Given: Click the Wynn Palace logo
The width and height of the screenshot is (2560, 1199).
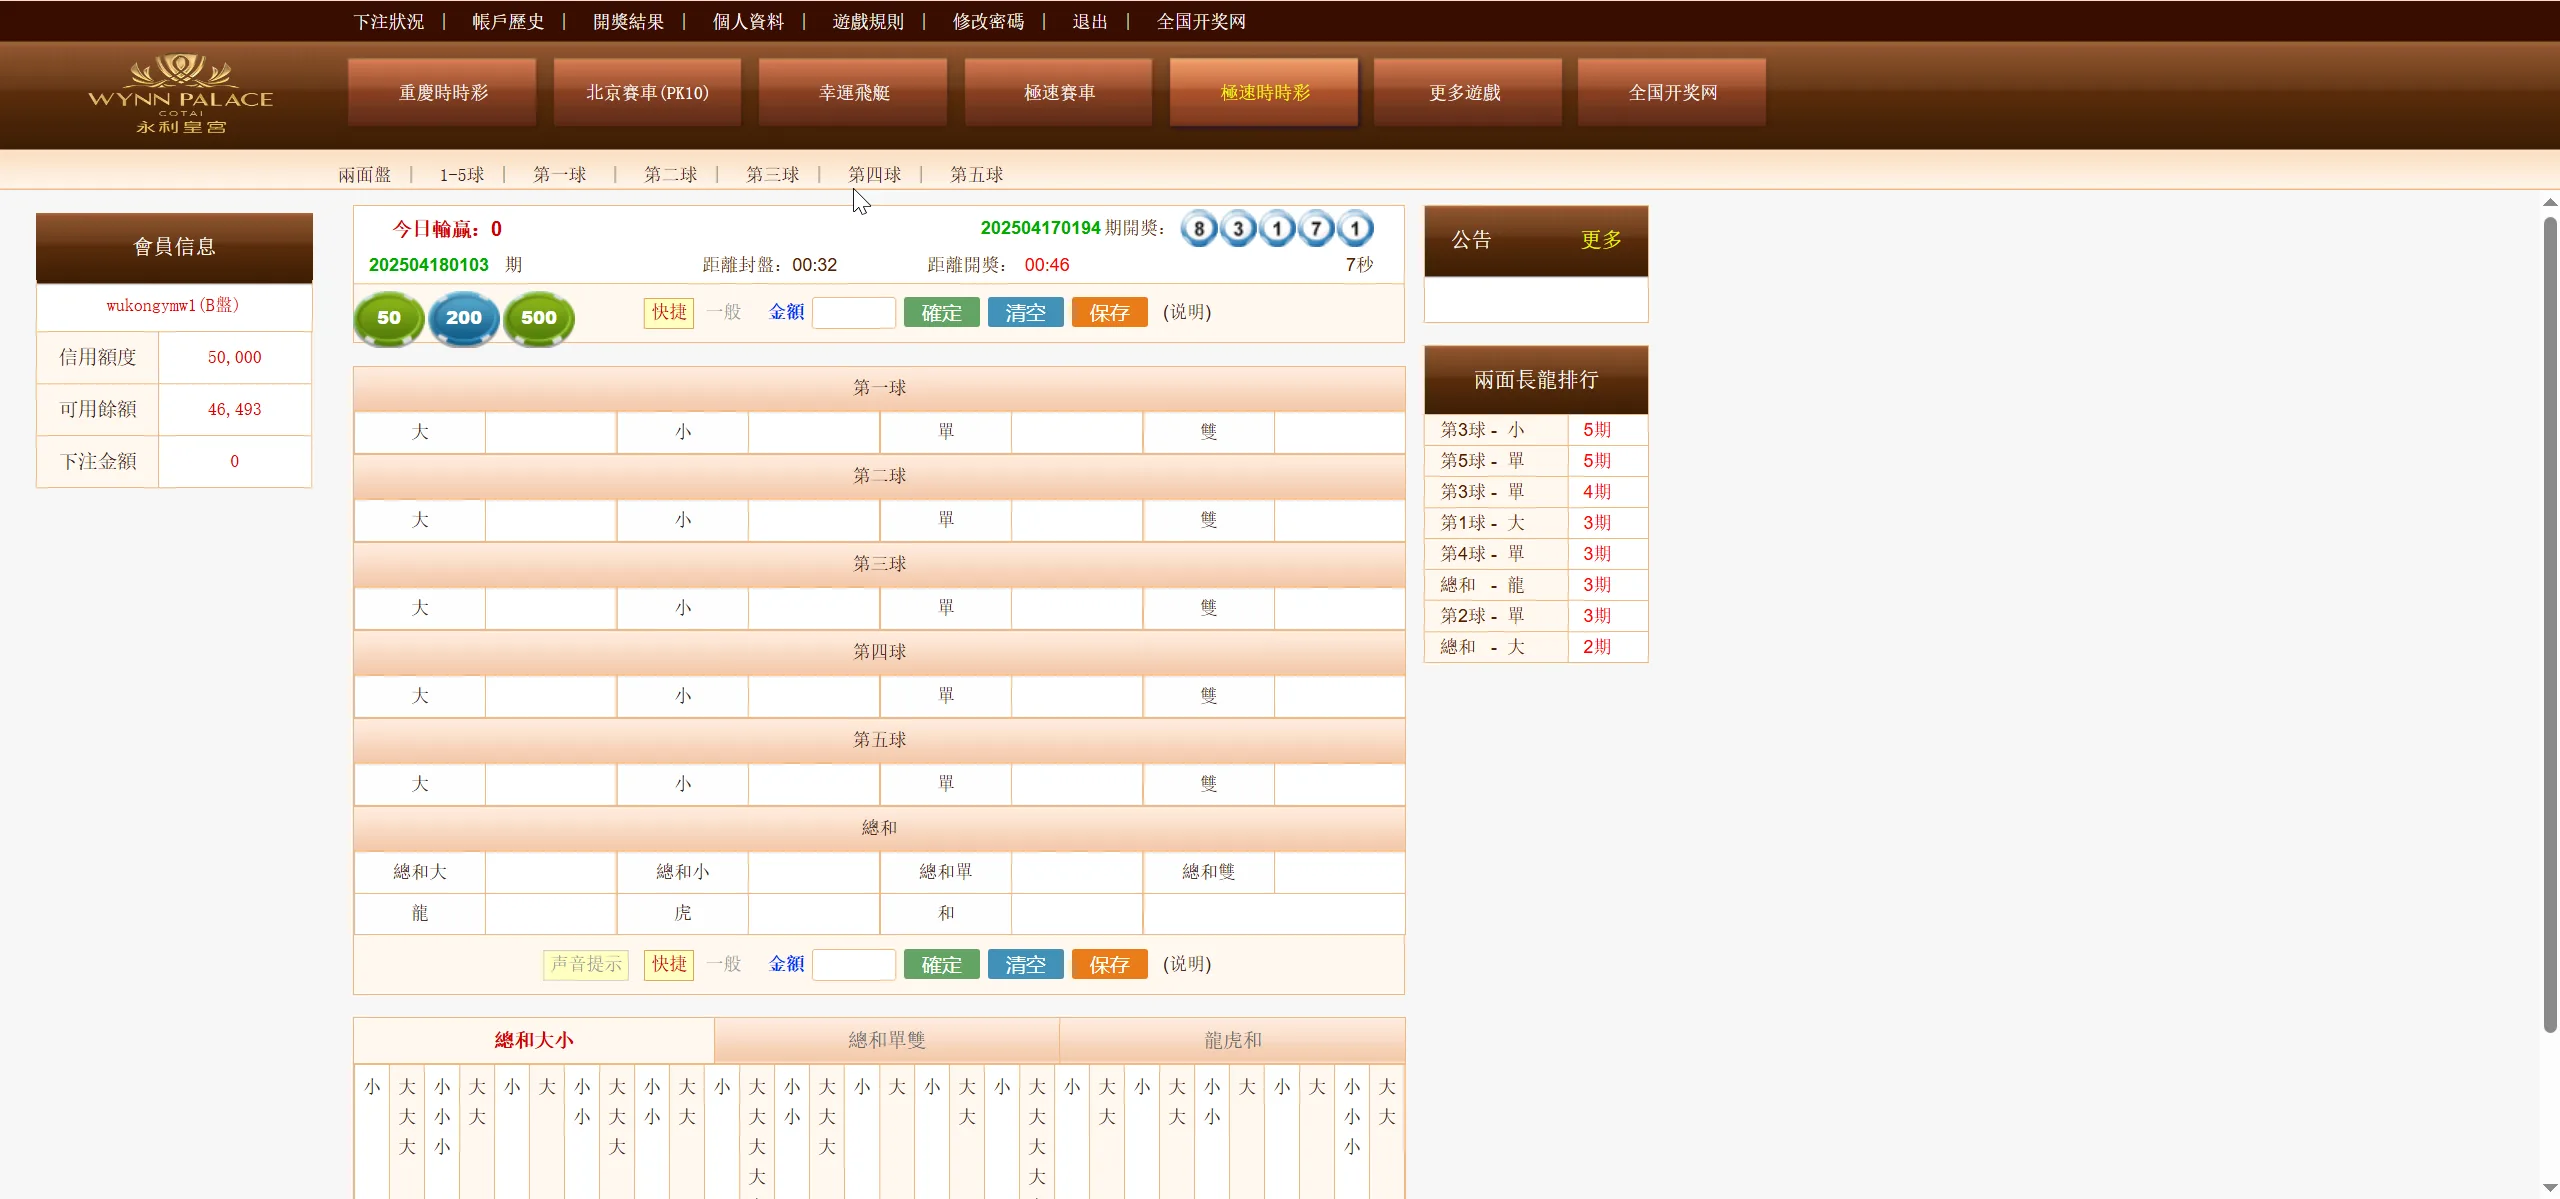Looking at the screenshot, I should [x=180, y=93].
